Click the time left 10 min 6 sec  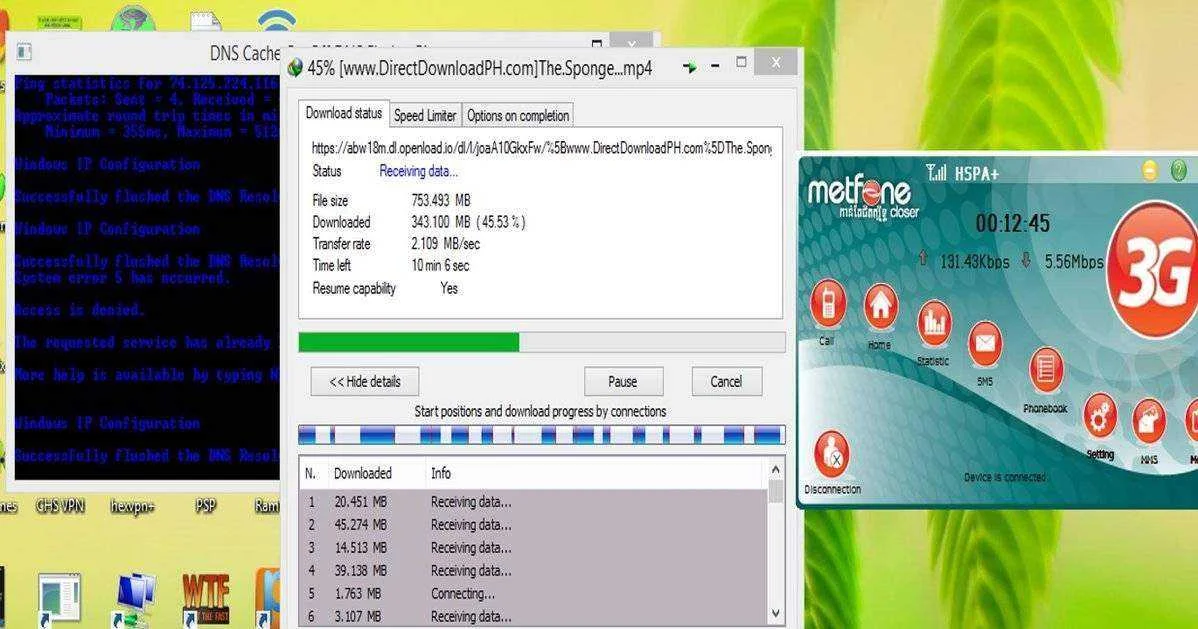click(440, 265)
